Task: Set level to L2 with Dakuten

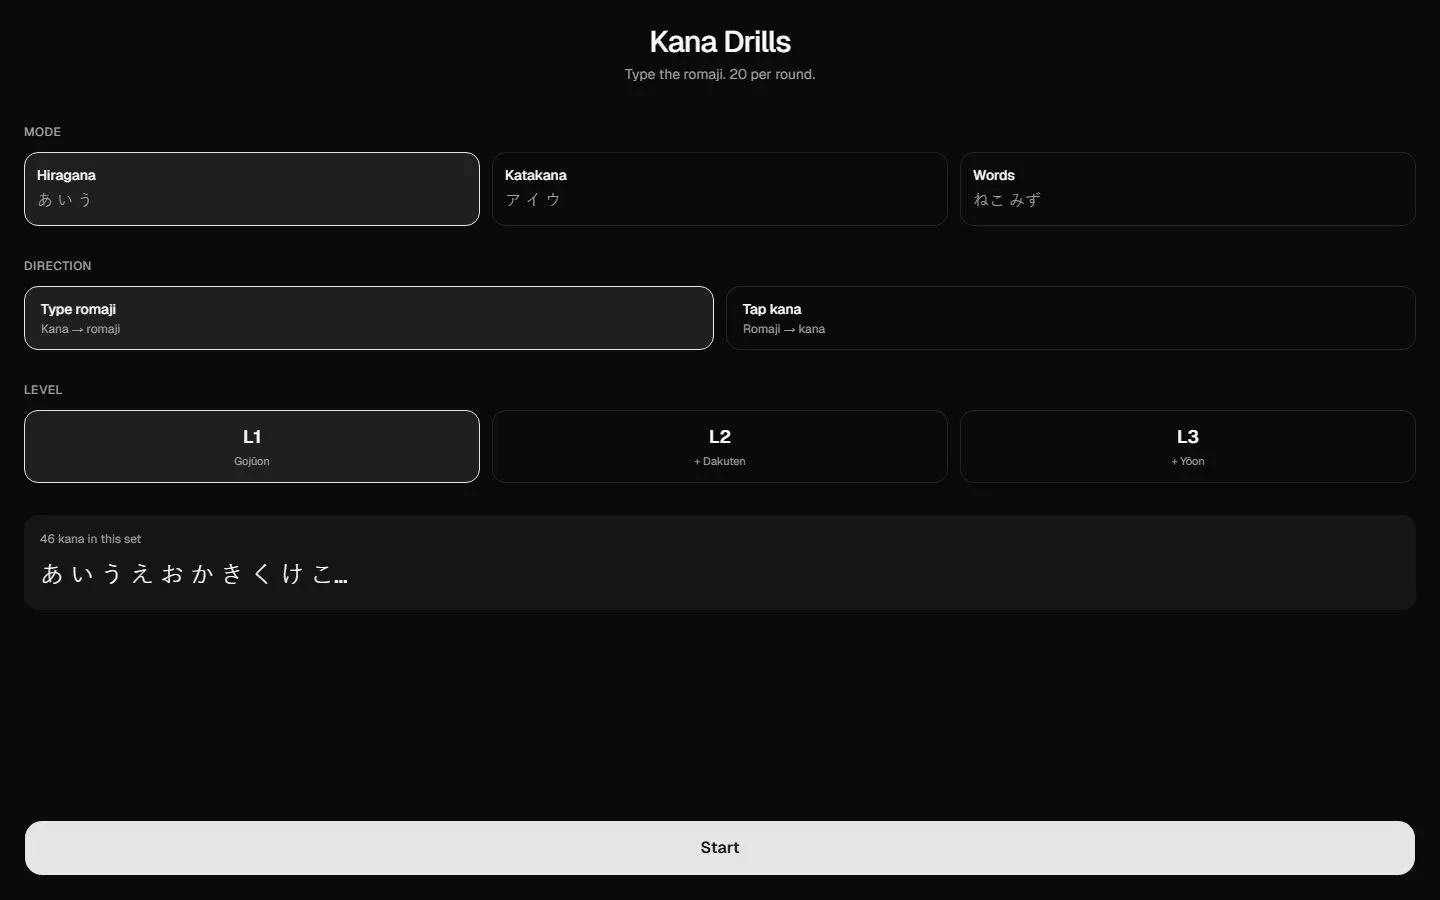Action: (x=720, y=446)
